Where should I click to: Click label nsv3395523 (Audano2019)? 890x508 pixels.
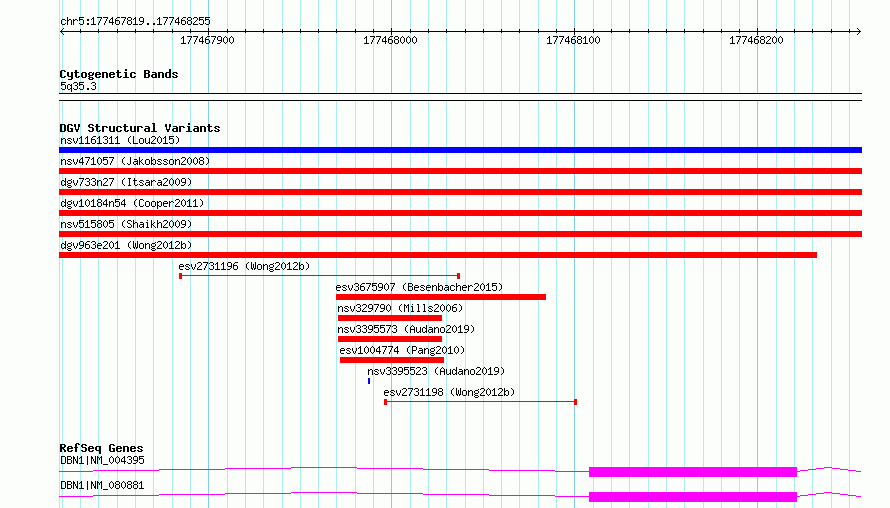pos(436,371)
